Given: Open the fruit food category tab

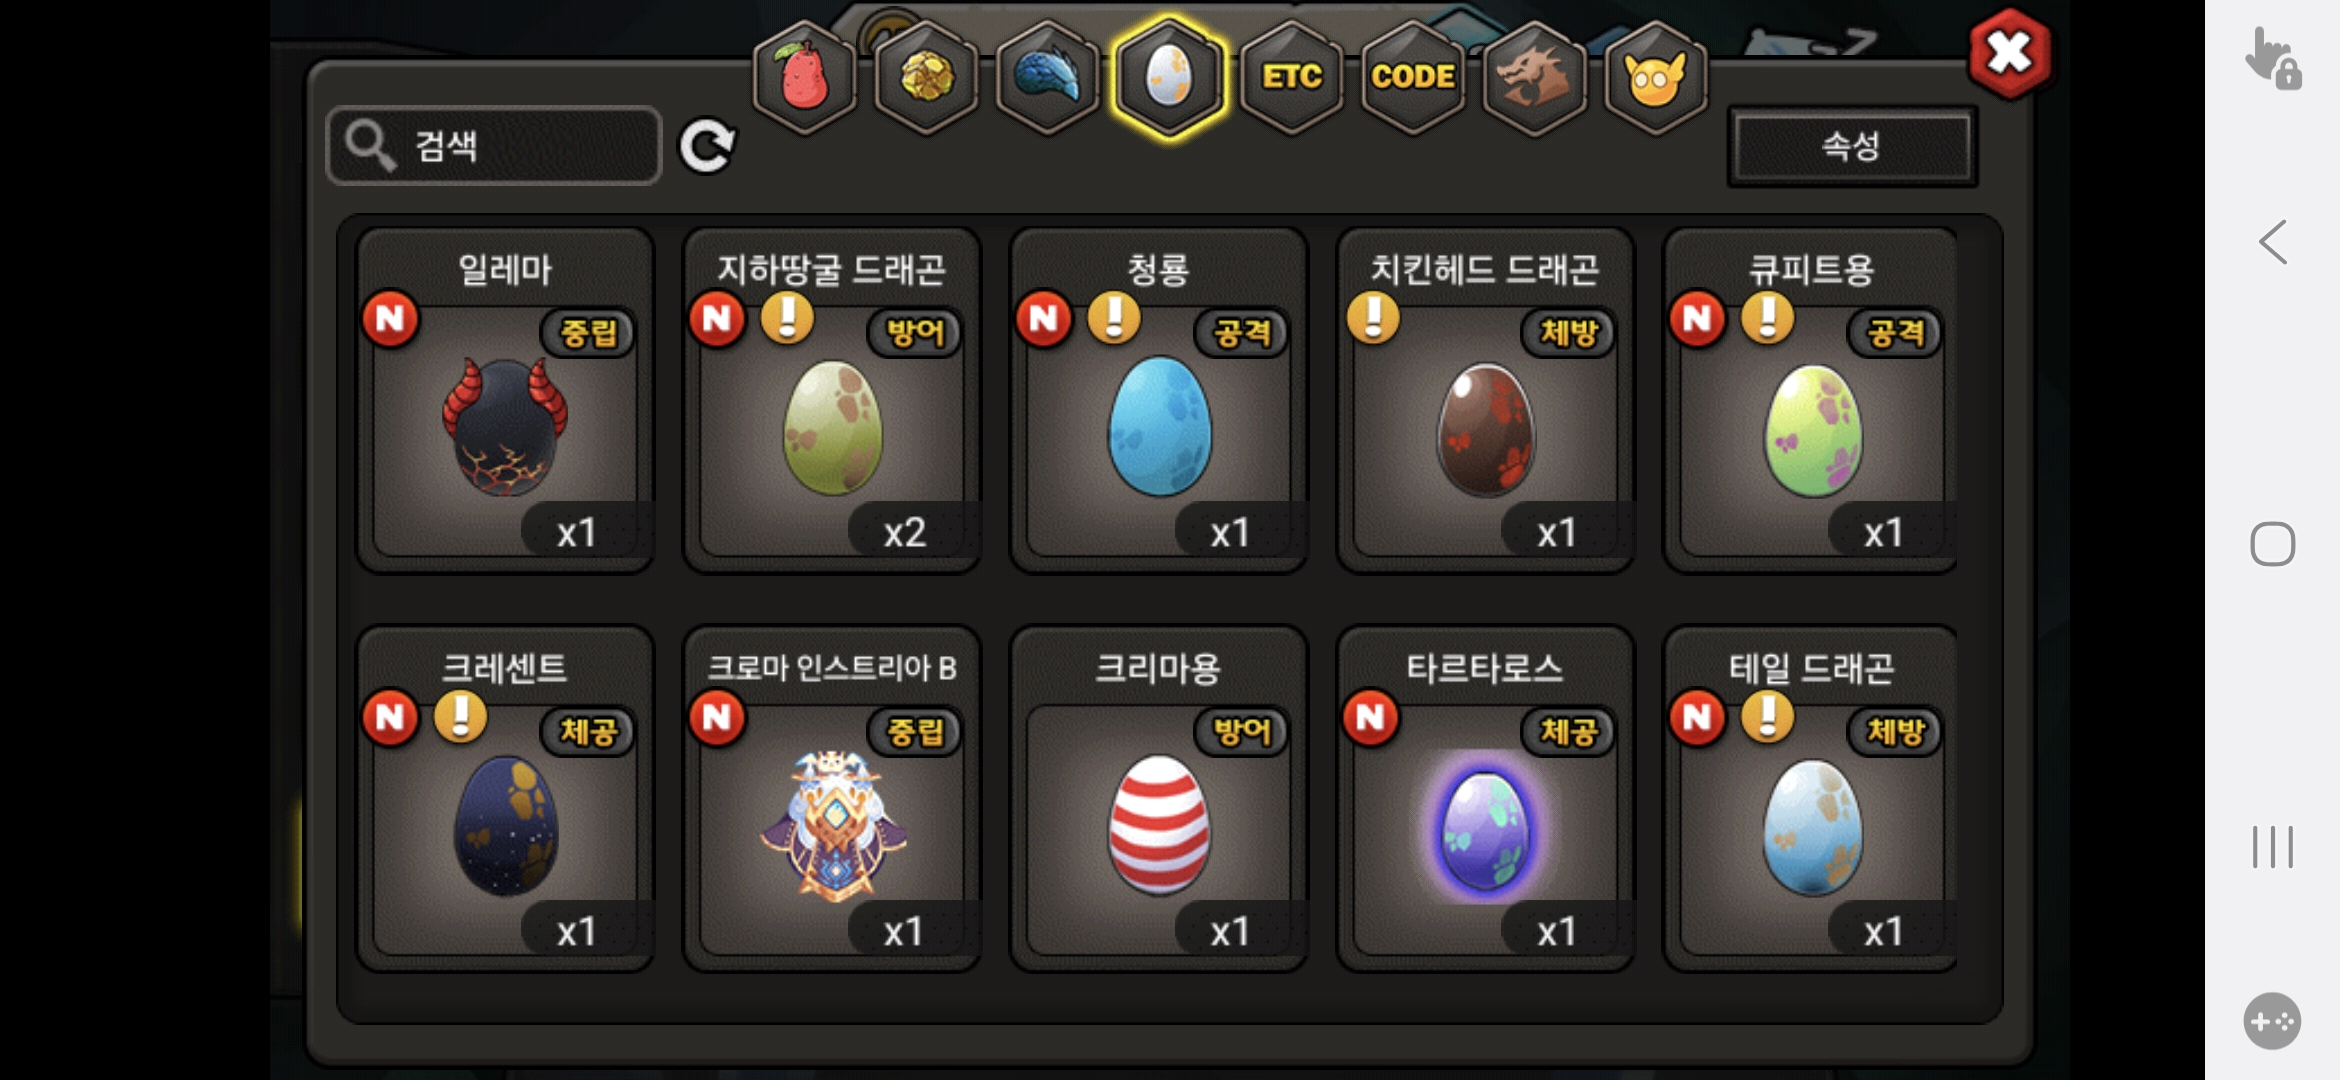Looking at the screenshot, I should point(805,78).
